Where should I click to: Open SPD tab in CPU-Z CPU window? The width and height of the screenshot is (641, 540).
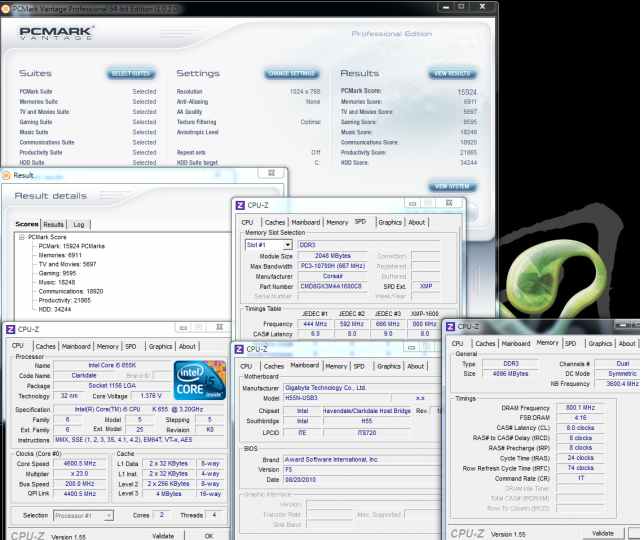click(130, 346)
